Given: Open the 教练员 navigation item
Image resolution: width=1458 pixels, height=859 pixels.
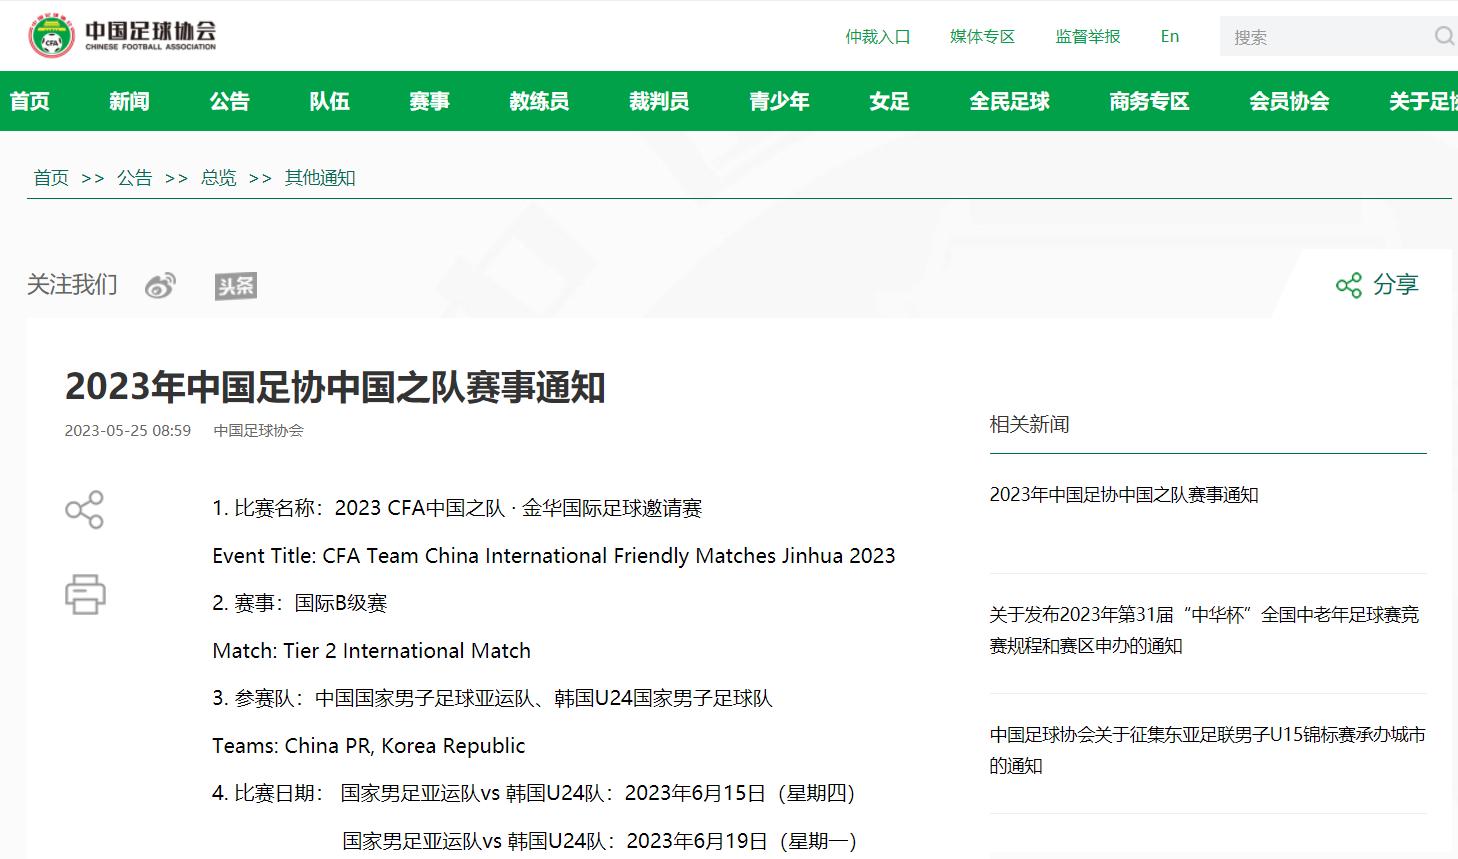Looking at the screenshot, I should click(x=538, y=101).
